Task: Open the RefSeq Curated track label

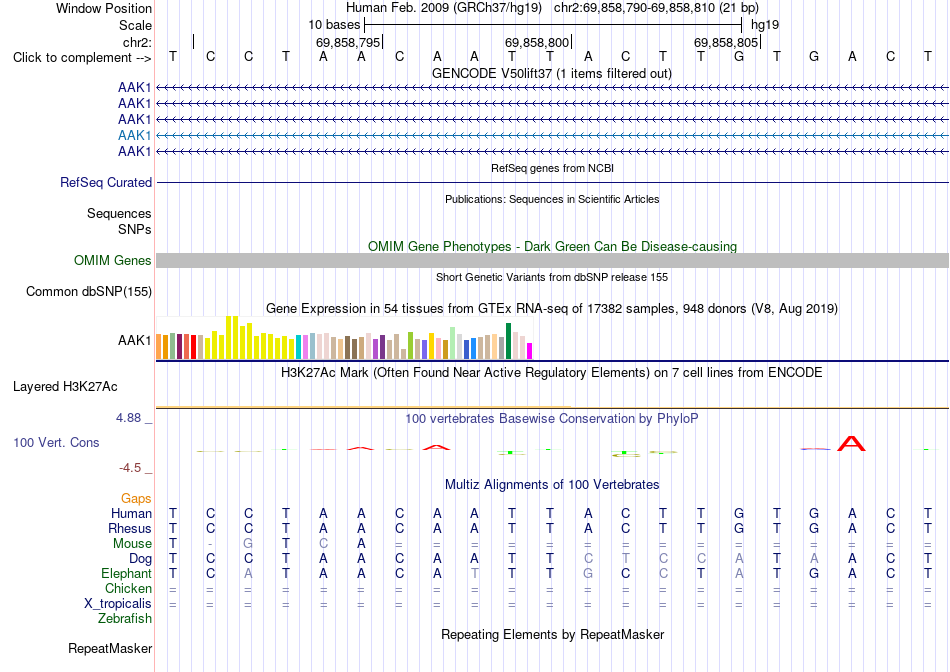Action: pos(106,182)
